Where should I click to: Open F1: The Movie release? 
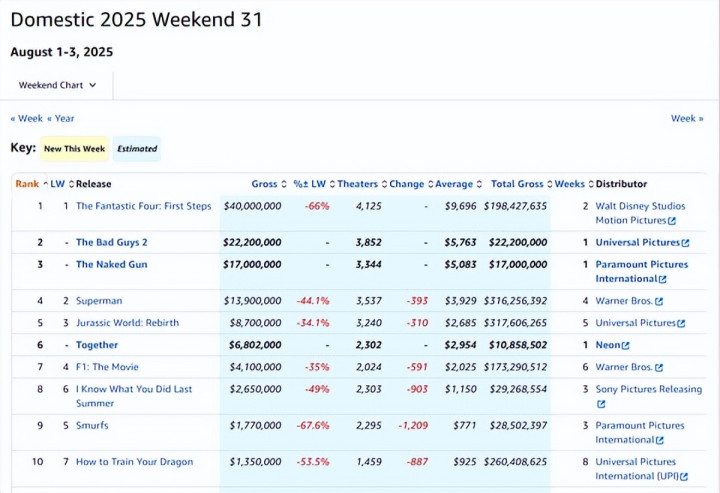(x=107, y=367)
